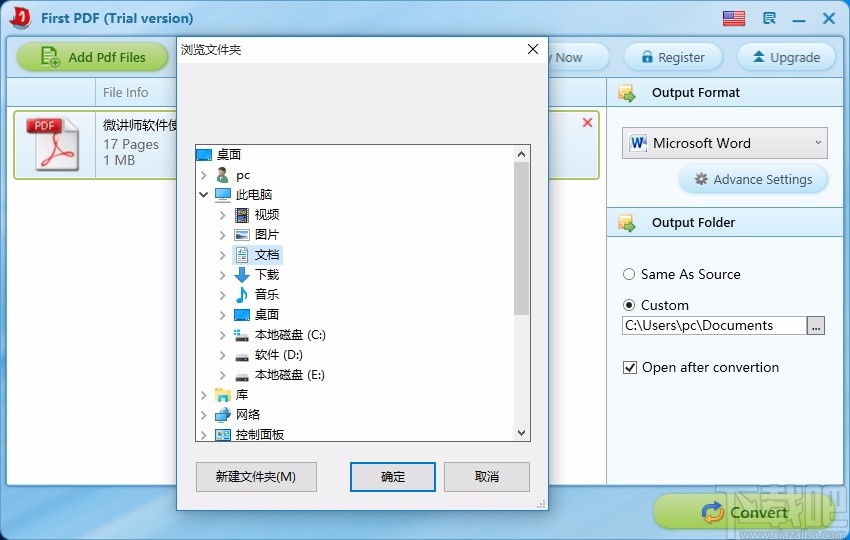The height and width of the screenshot is (540, 850).
Task: Expand the 音乐 tree node
Action: point(222,295)
